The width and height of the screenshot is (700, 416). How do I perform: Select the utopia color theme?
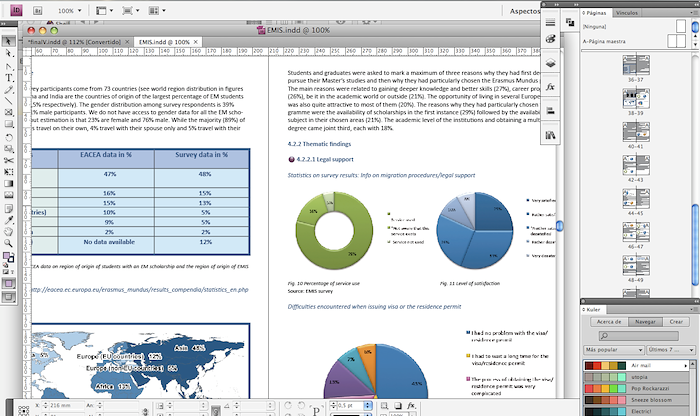(x=636, y=377)
